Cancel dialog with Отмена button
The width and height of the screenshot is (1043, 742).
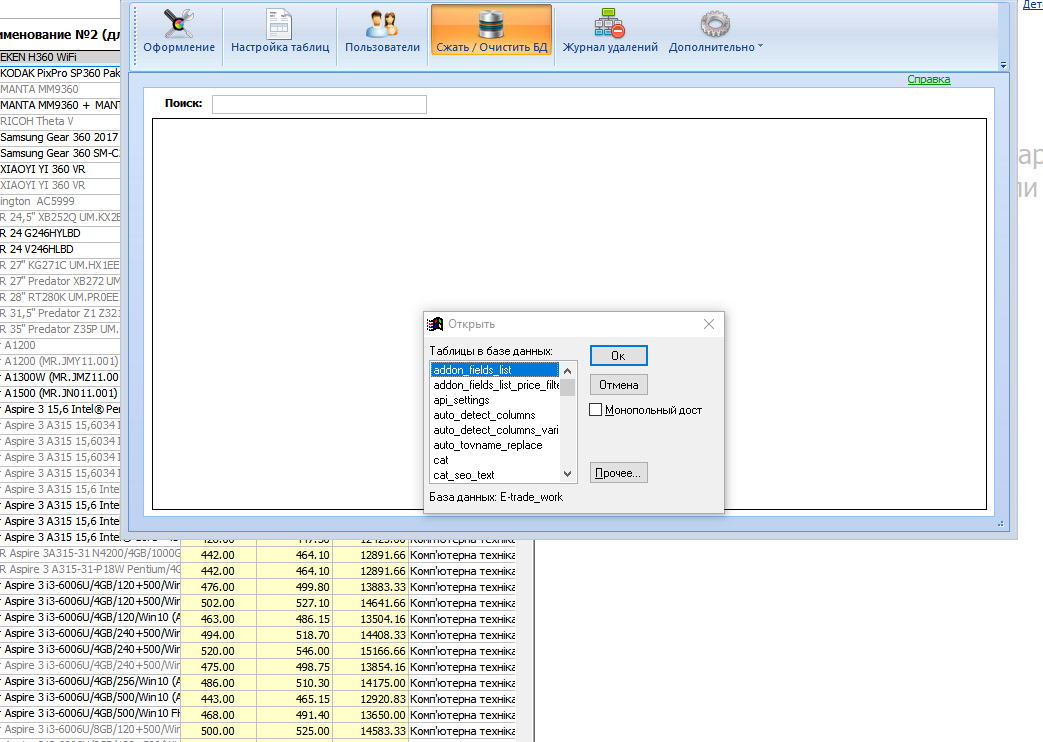(619, 385)
